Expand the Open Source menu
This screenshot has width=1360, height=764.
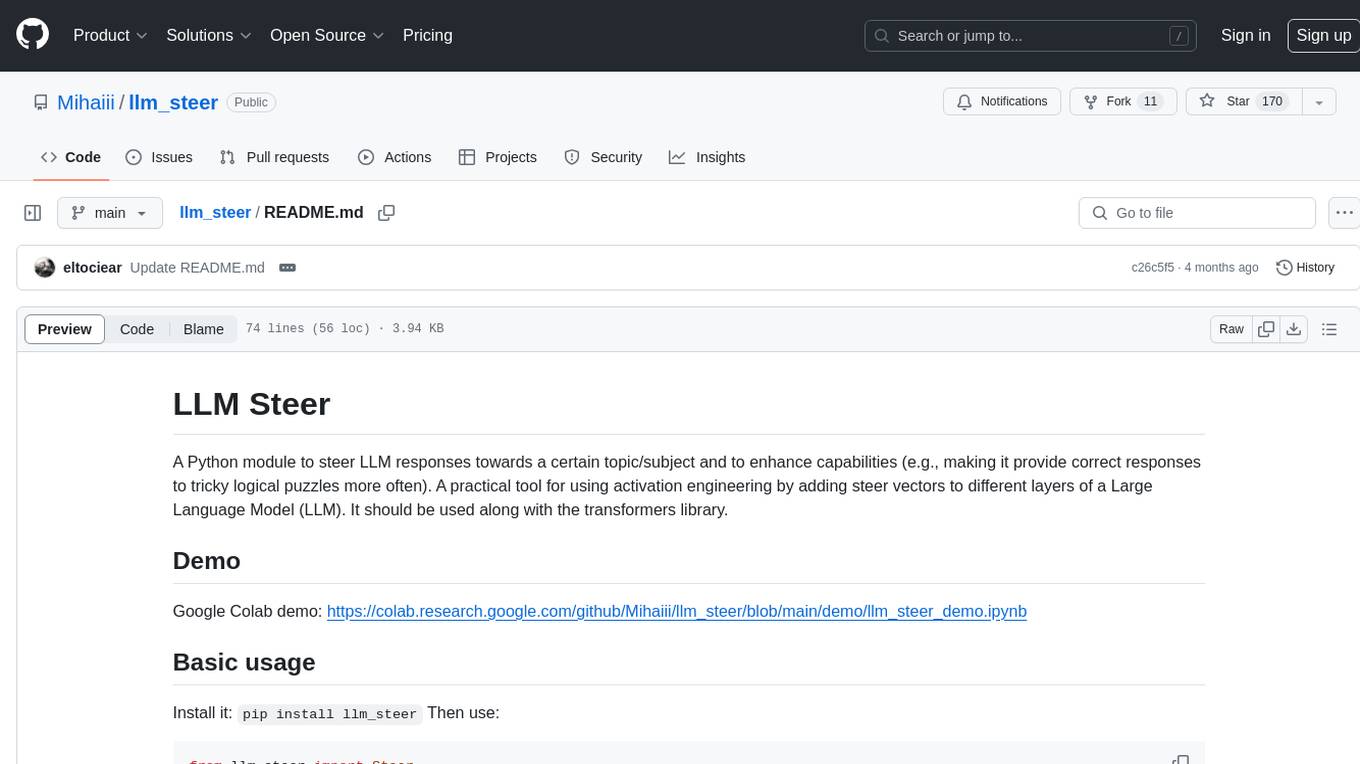(327, 35)
